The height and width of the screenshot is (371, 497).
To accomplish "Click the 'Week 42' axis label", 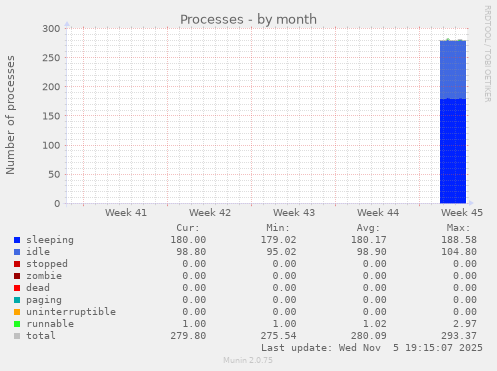I will pos(210,213).
